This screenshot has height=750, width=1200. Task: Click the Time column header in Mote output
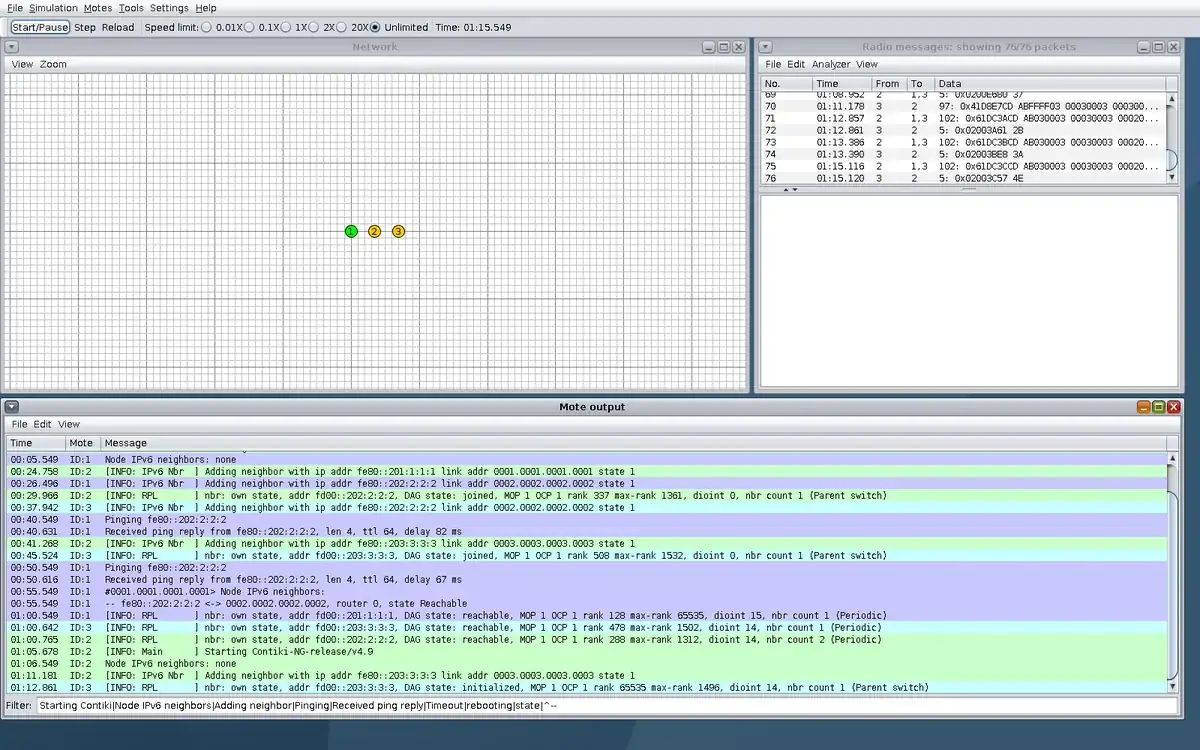pos(36,443)
